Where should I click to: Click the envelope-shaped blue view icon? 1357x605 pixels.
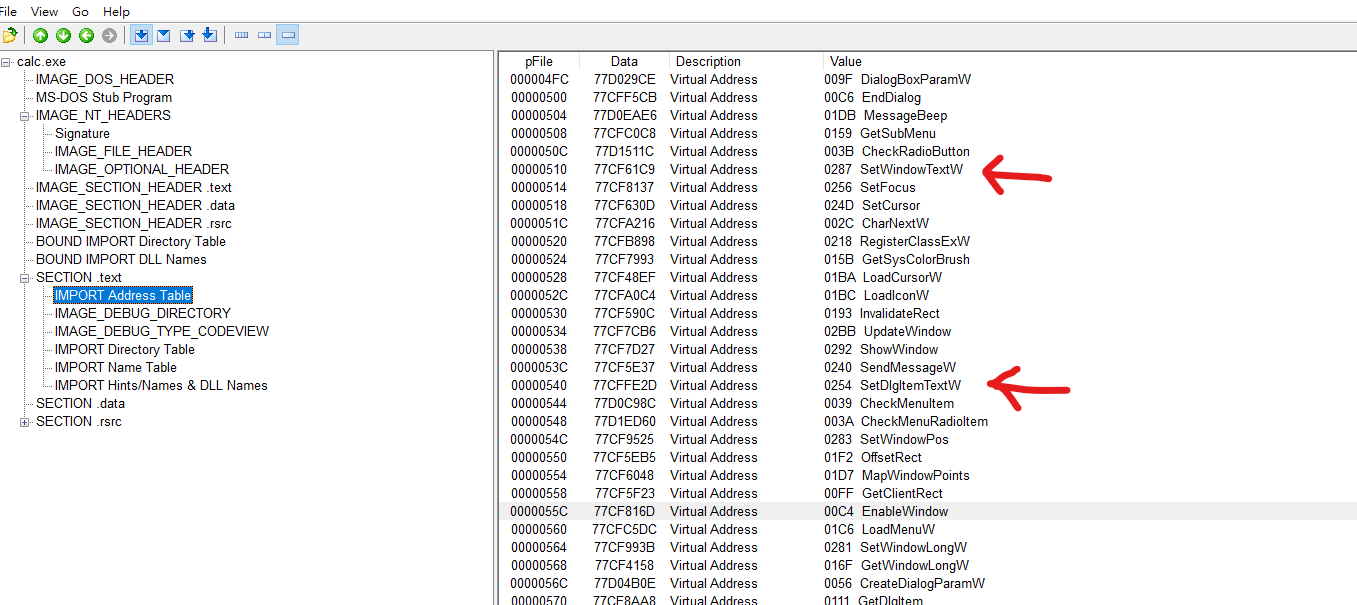pos(163,36)
